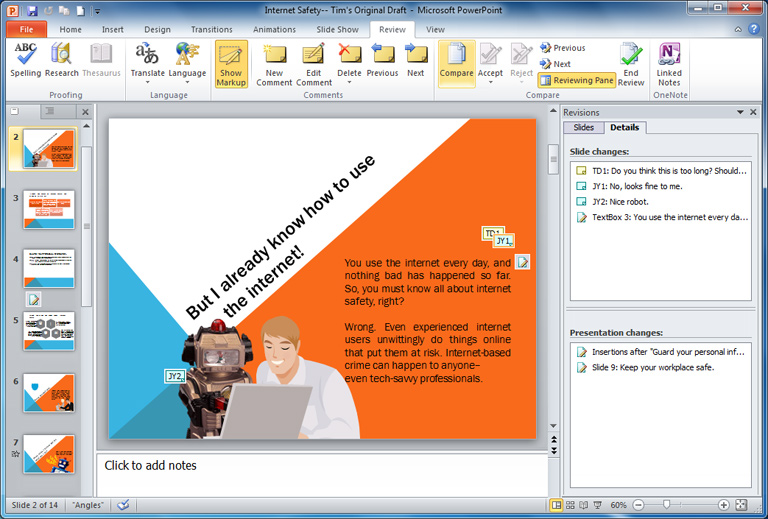Switch to the Transitions ribbon tab
Image resolution: width=768 pixels, height=519 pixels.
(211, 29)
